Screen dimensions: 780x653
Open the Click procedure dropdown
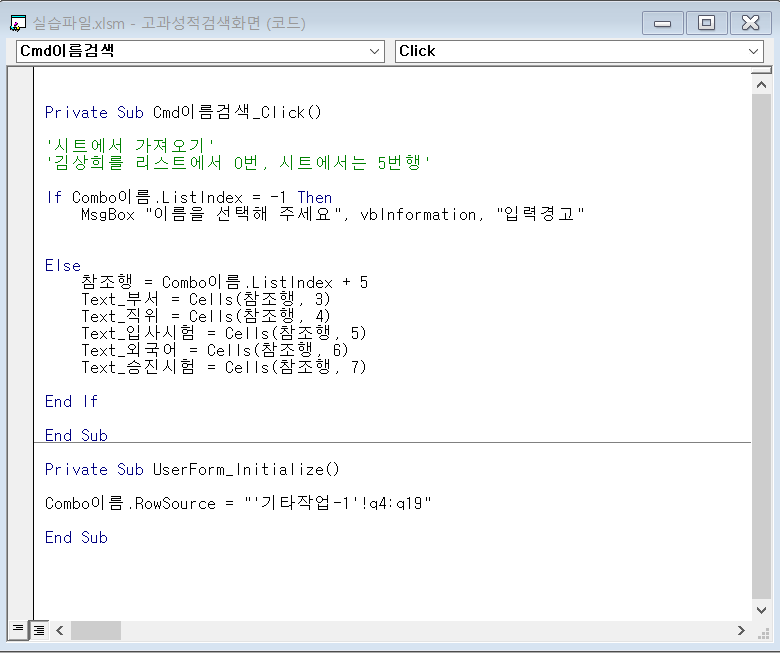(x=579, y=51)
